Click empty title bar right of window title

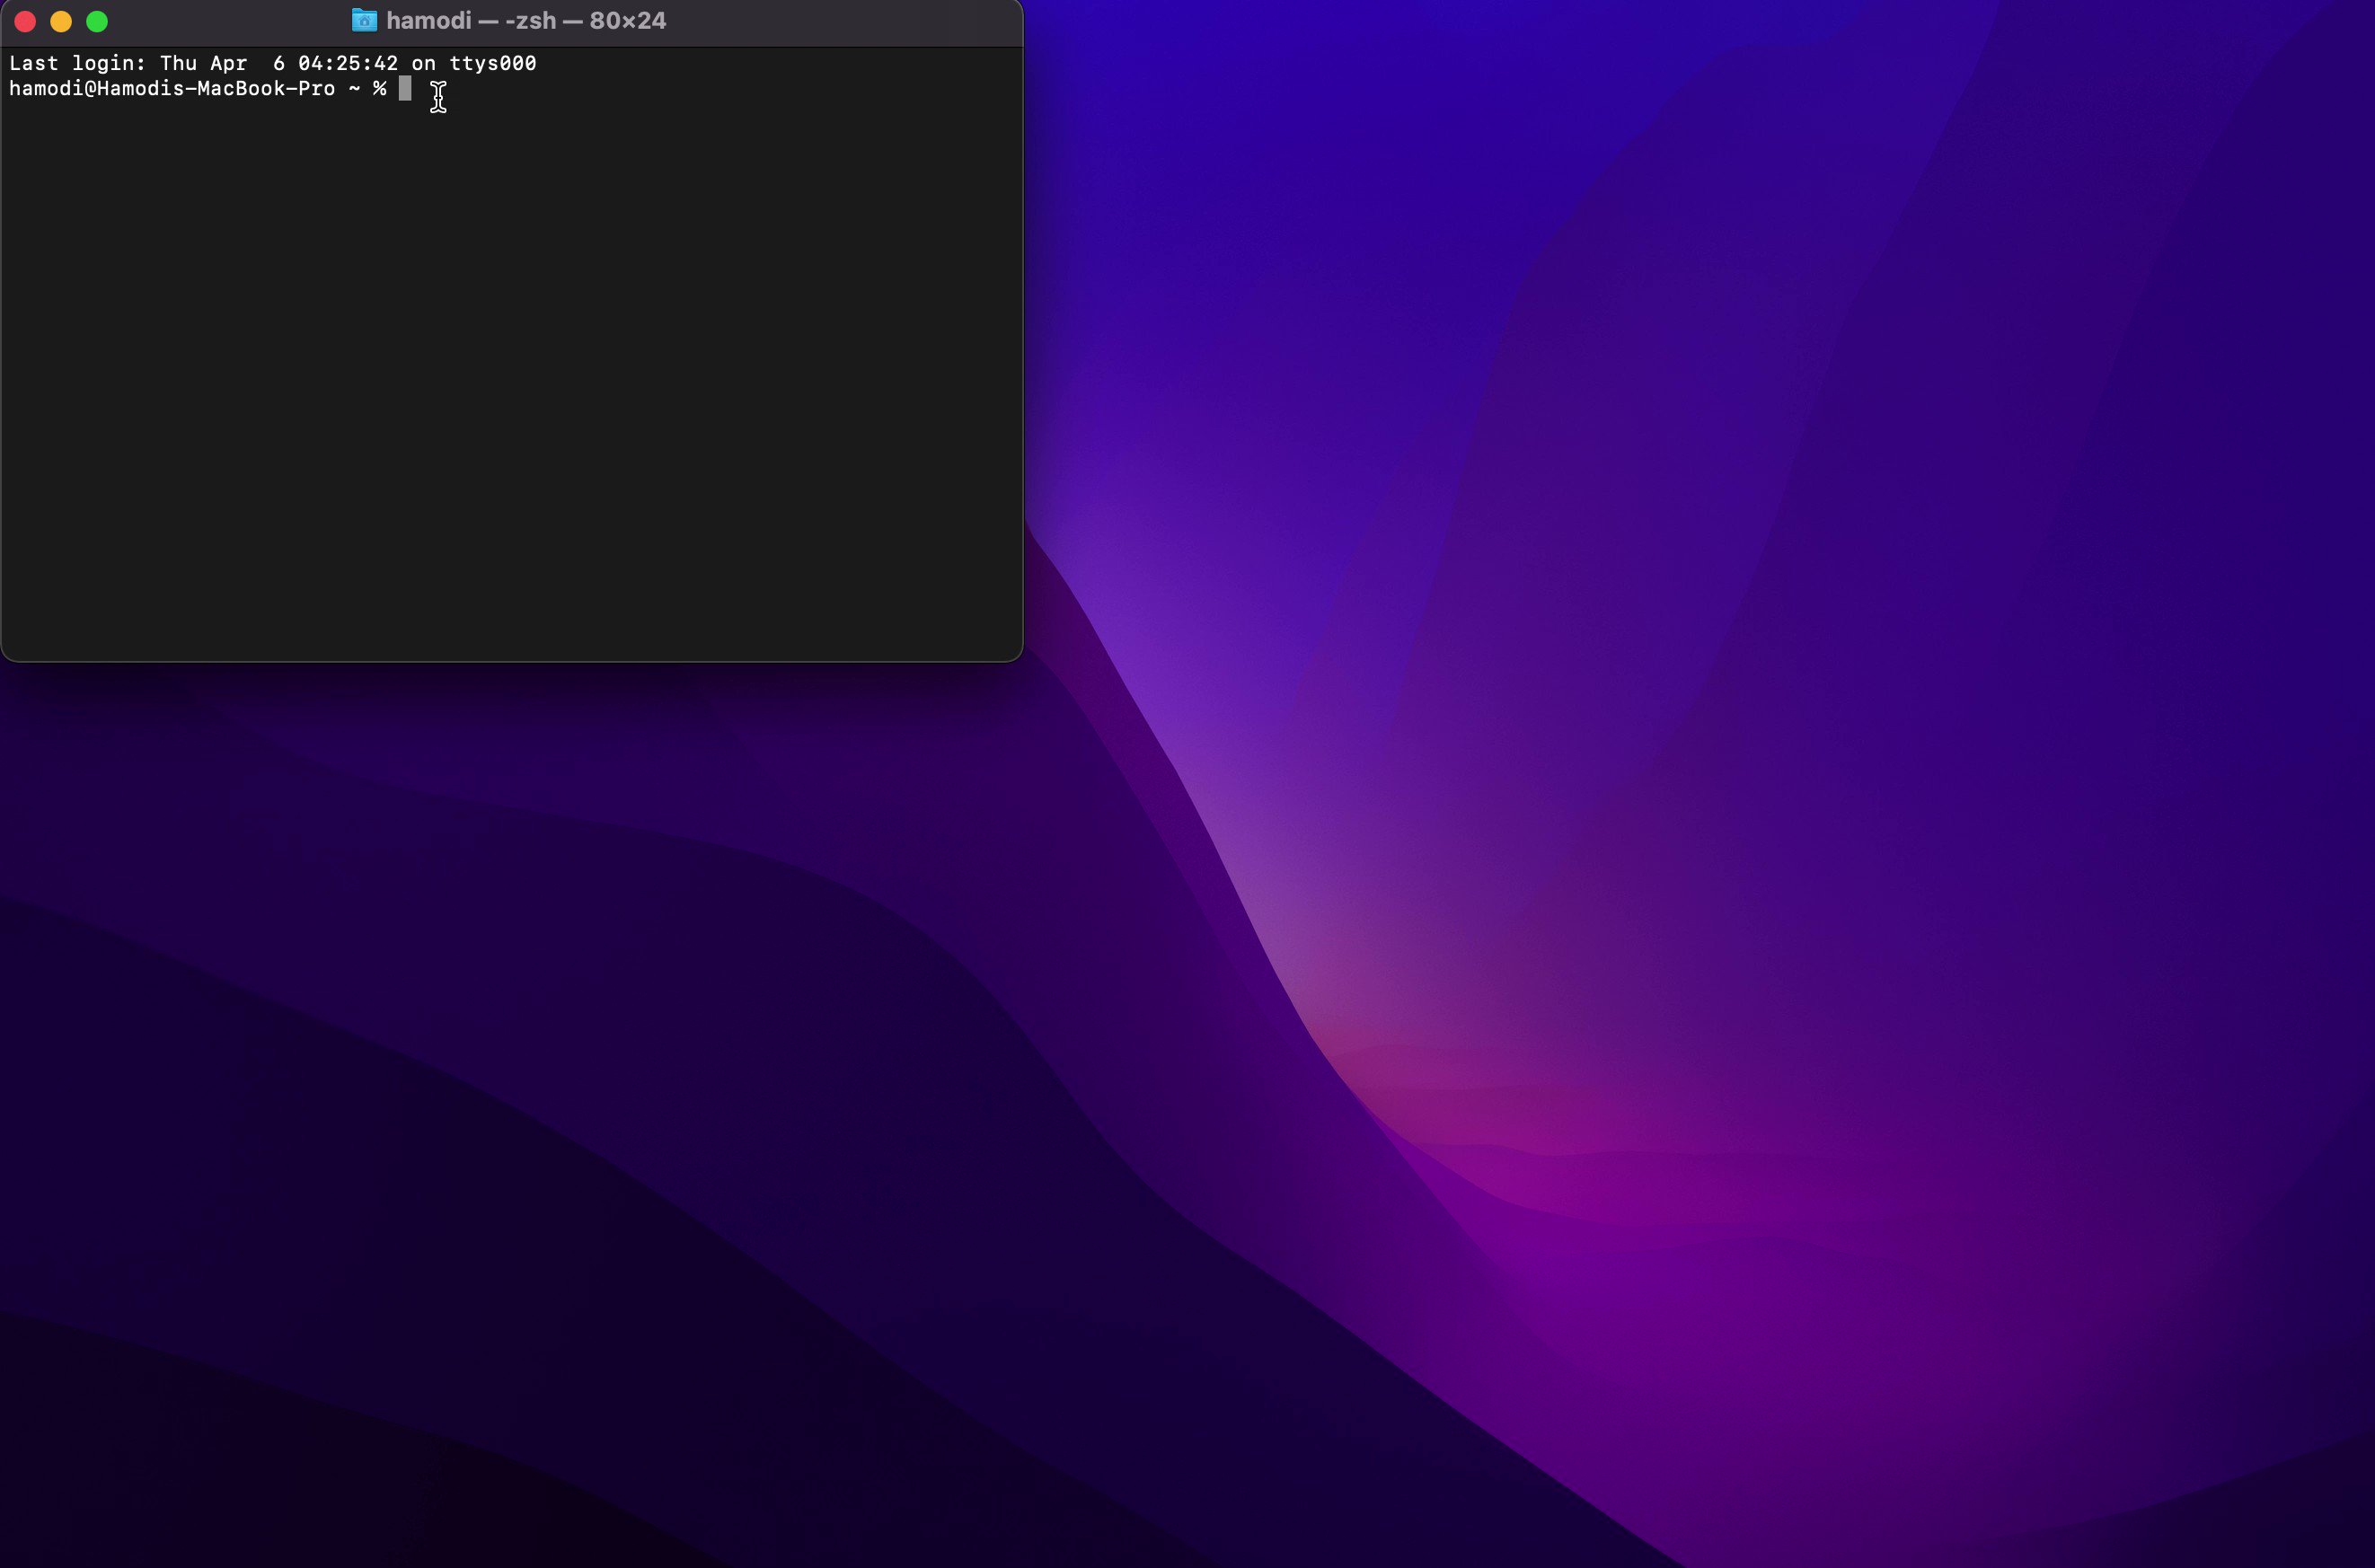pyautogui.click(x=850, y=21)
